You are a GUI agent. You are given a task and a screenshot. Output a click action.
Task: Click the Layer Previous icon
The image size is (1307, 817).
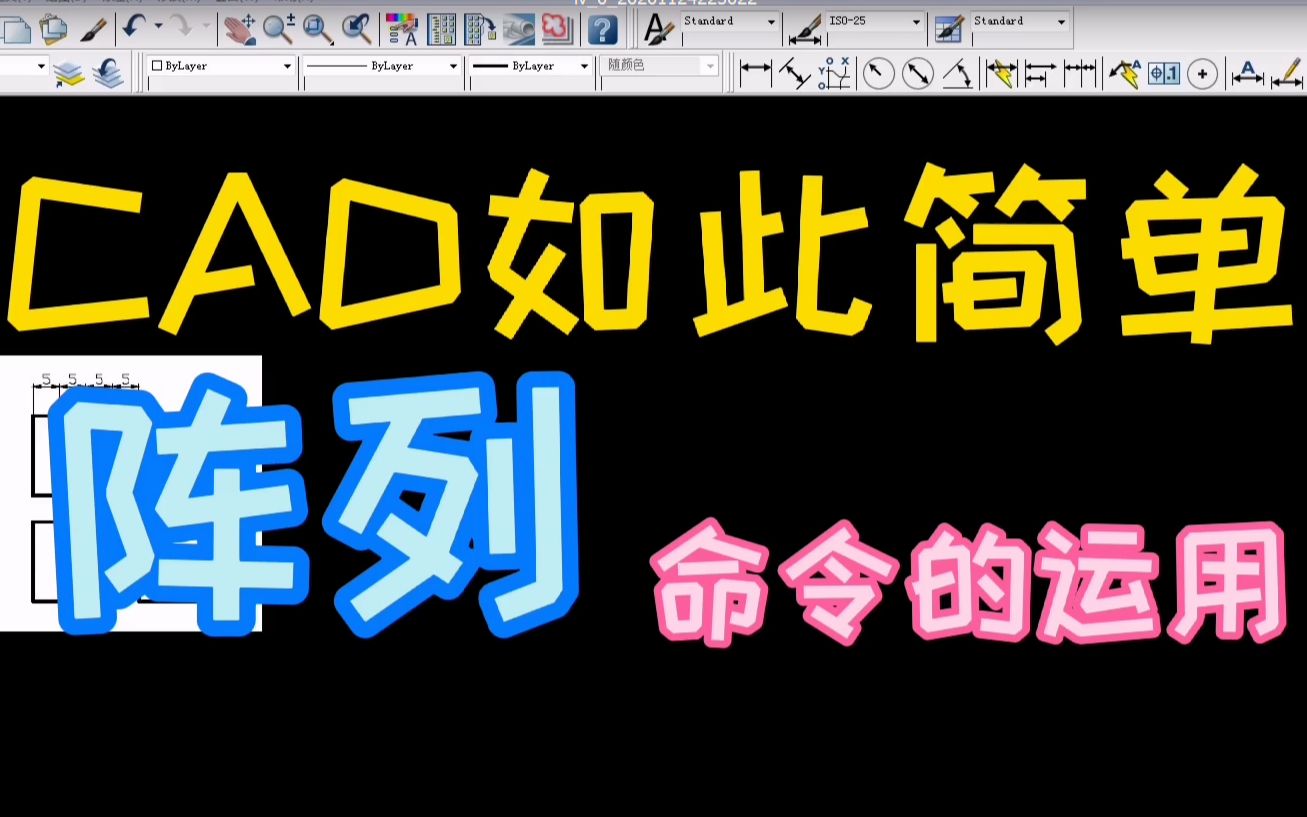pos(108,73)
